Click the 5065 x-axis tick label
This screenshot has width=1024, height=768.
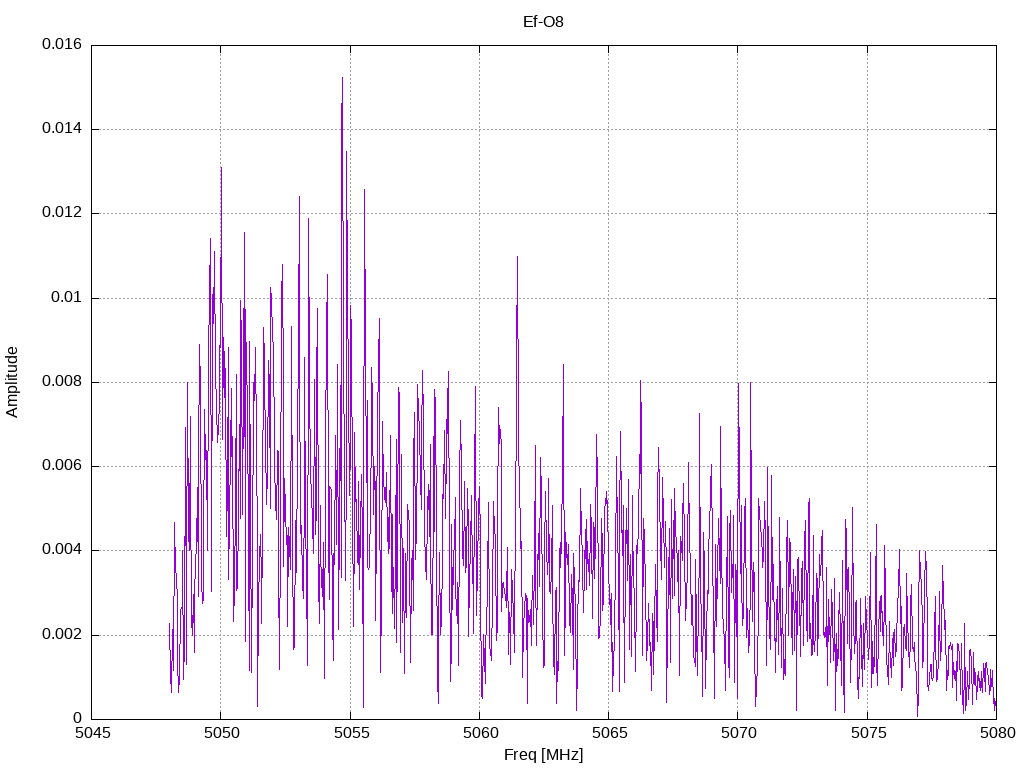coord(609,733)
